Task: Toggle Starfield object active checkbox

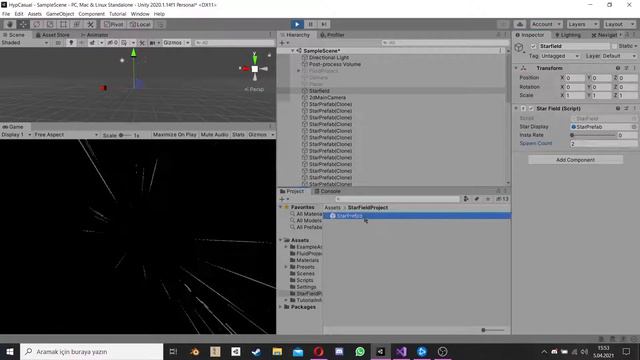Action: (x=533, y=47)
